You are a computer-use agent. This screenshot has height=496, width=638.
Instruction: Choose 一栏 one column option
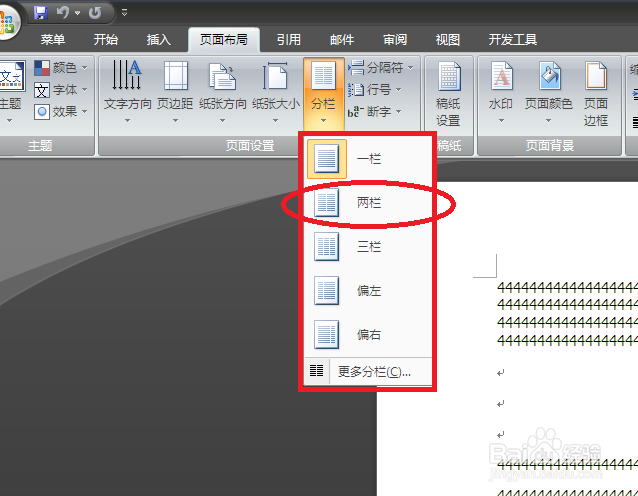point(368,159)
